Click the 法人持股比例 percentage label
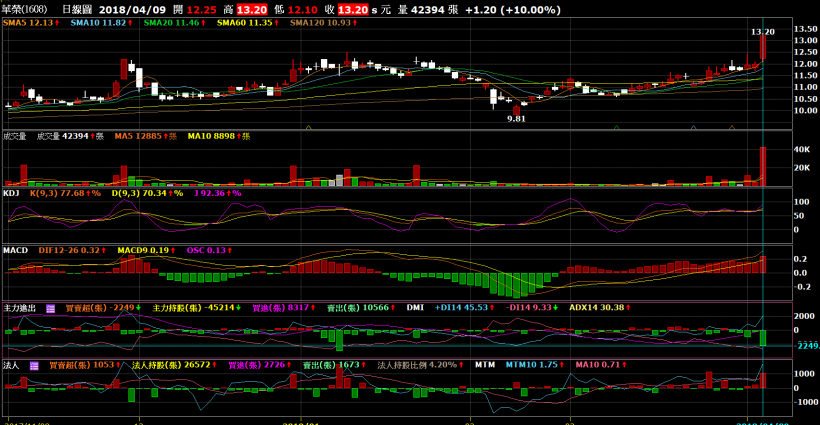 (420, 366)
